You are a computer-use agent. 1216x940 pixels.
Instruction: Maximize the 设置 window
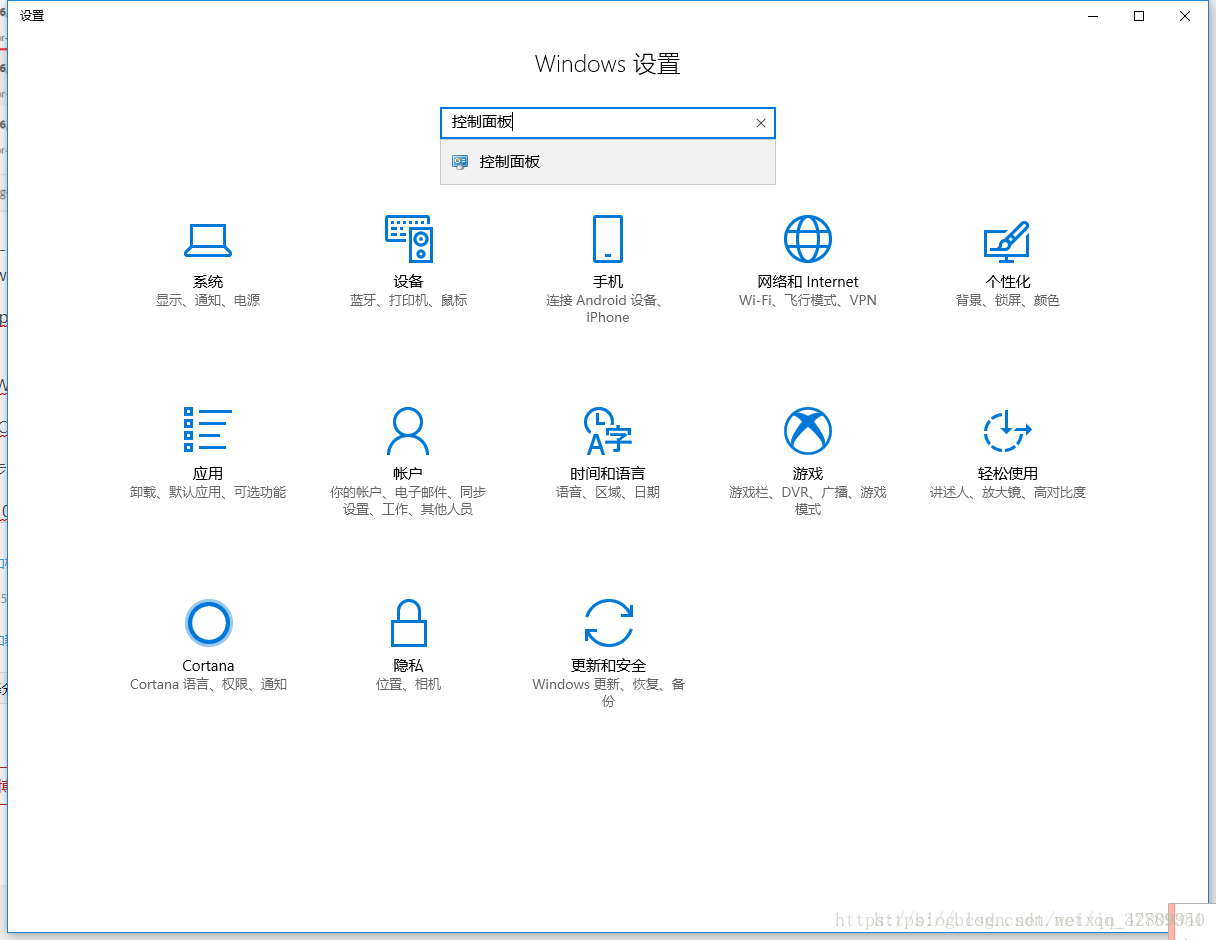pos(1139,16)
